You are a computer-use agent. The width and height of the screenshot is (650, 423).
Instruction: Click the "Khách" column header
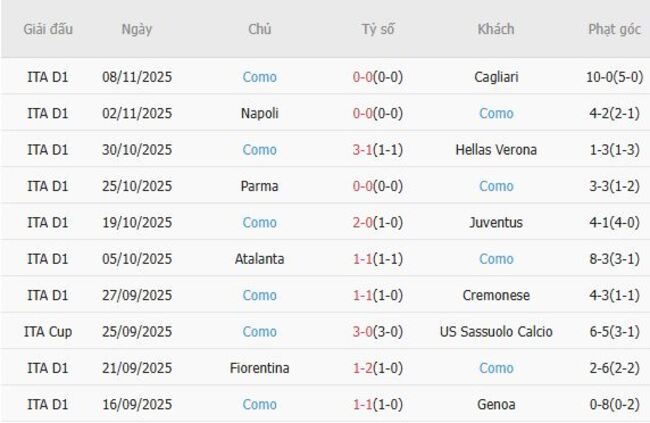click(x=496, y=29)
